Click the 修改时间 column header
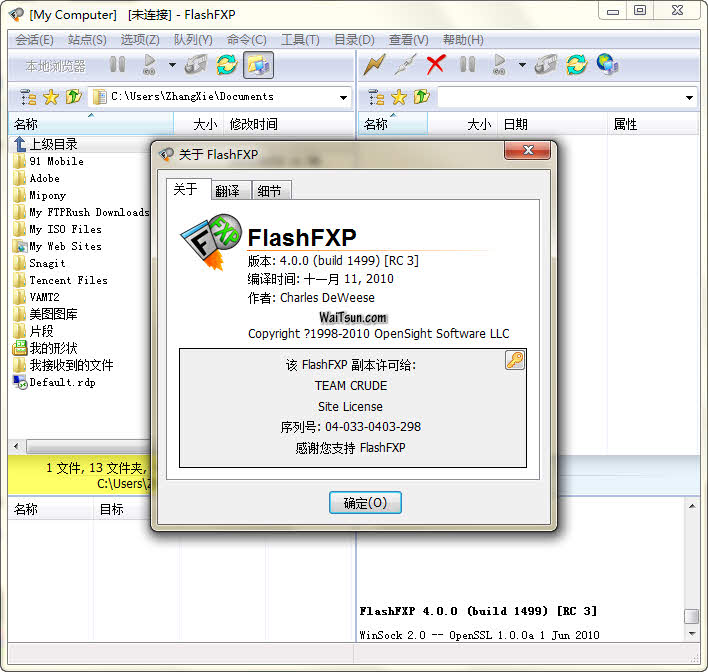Screen dimensions: 708x672 tap(254, 124)
